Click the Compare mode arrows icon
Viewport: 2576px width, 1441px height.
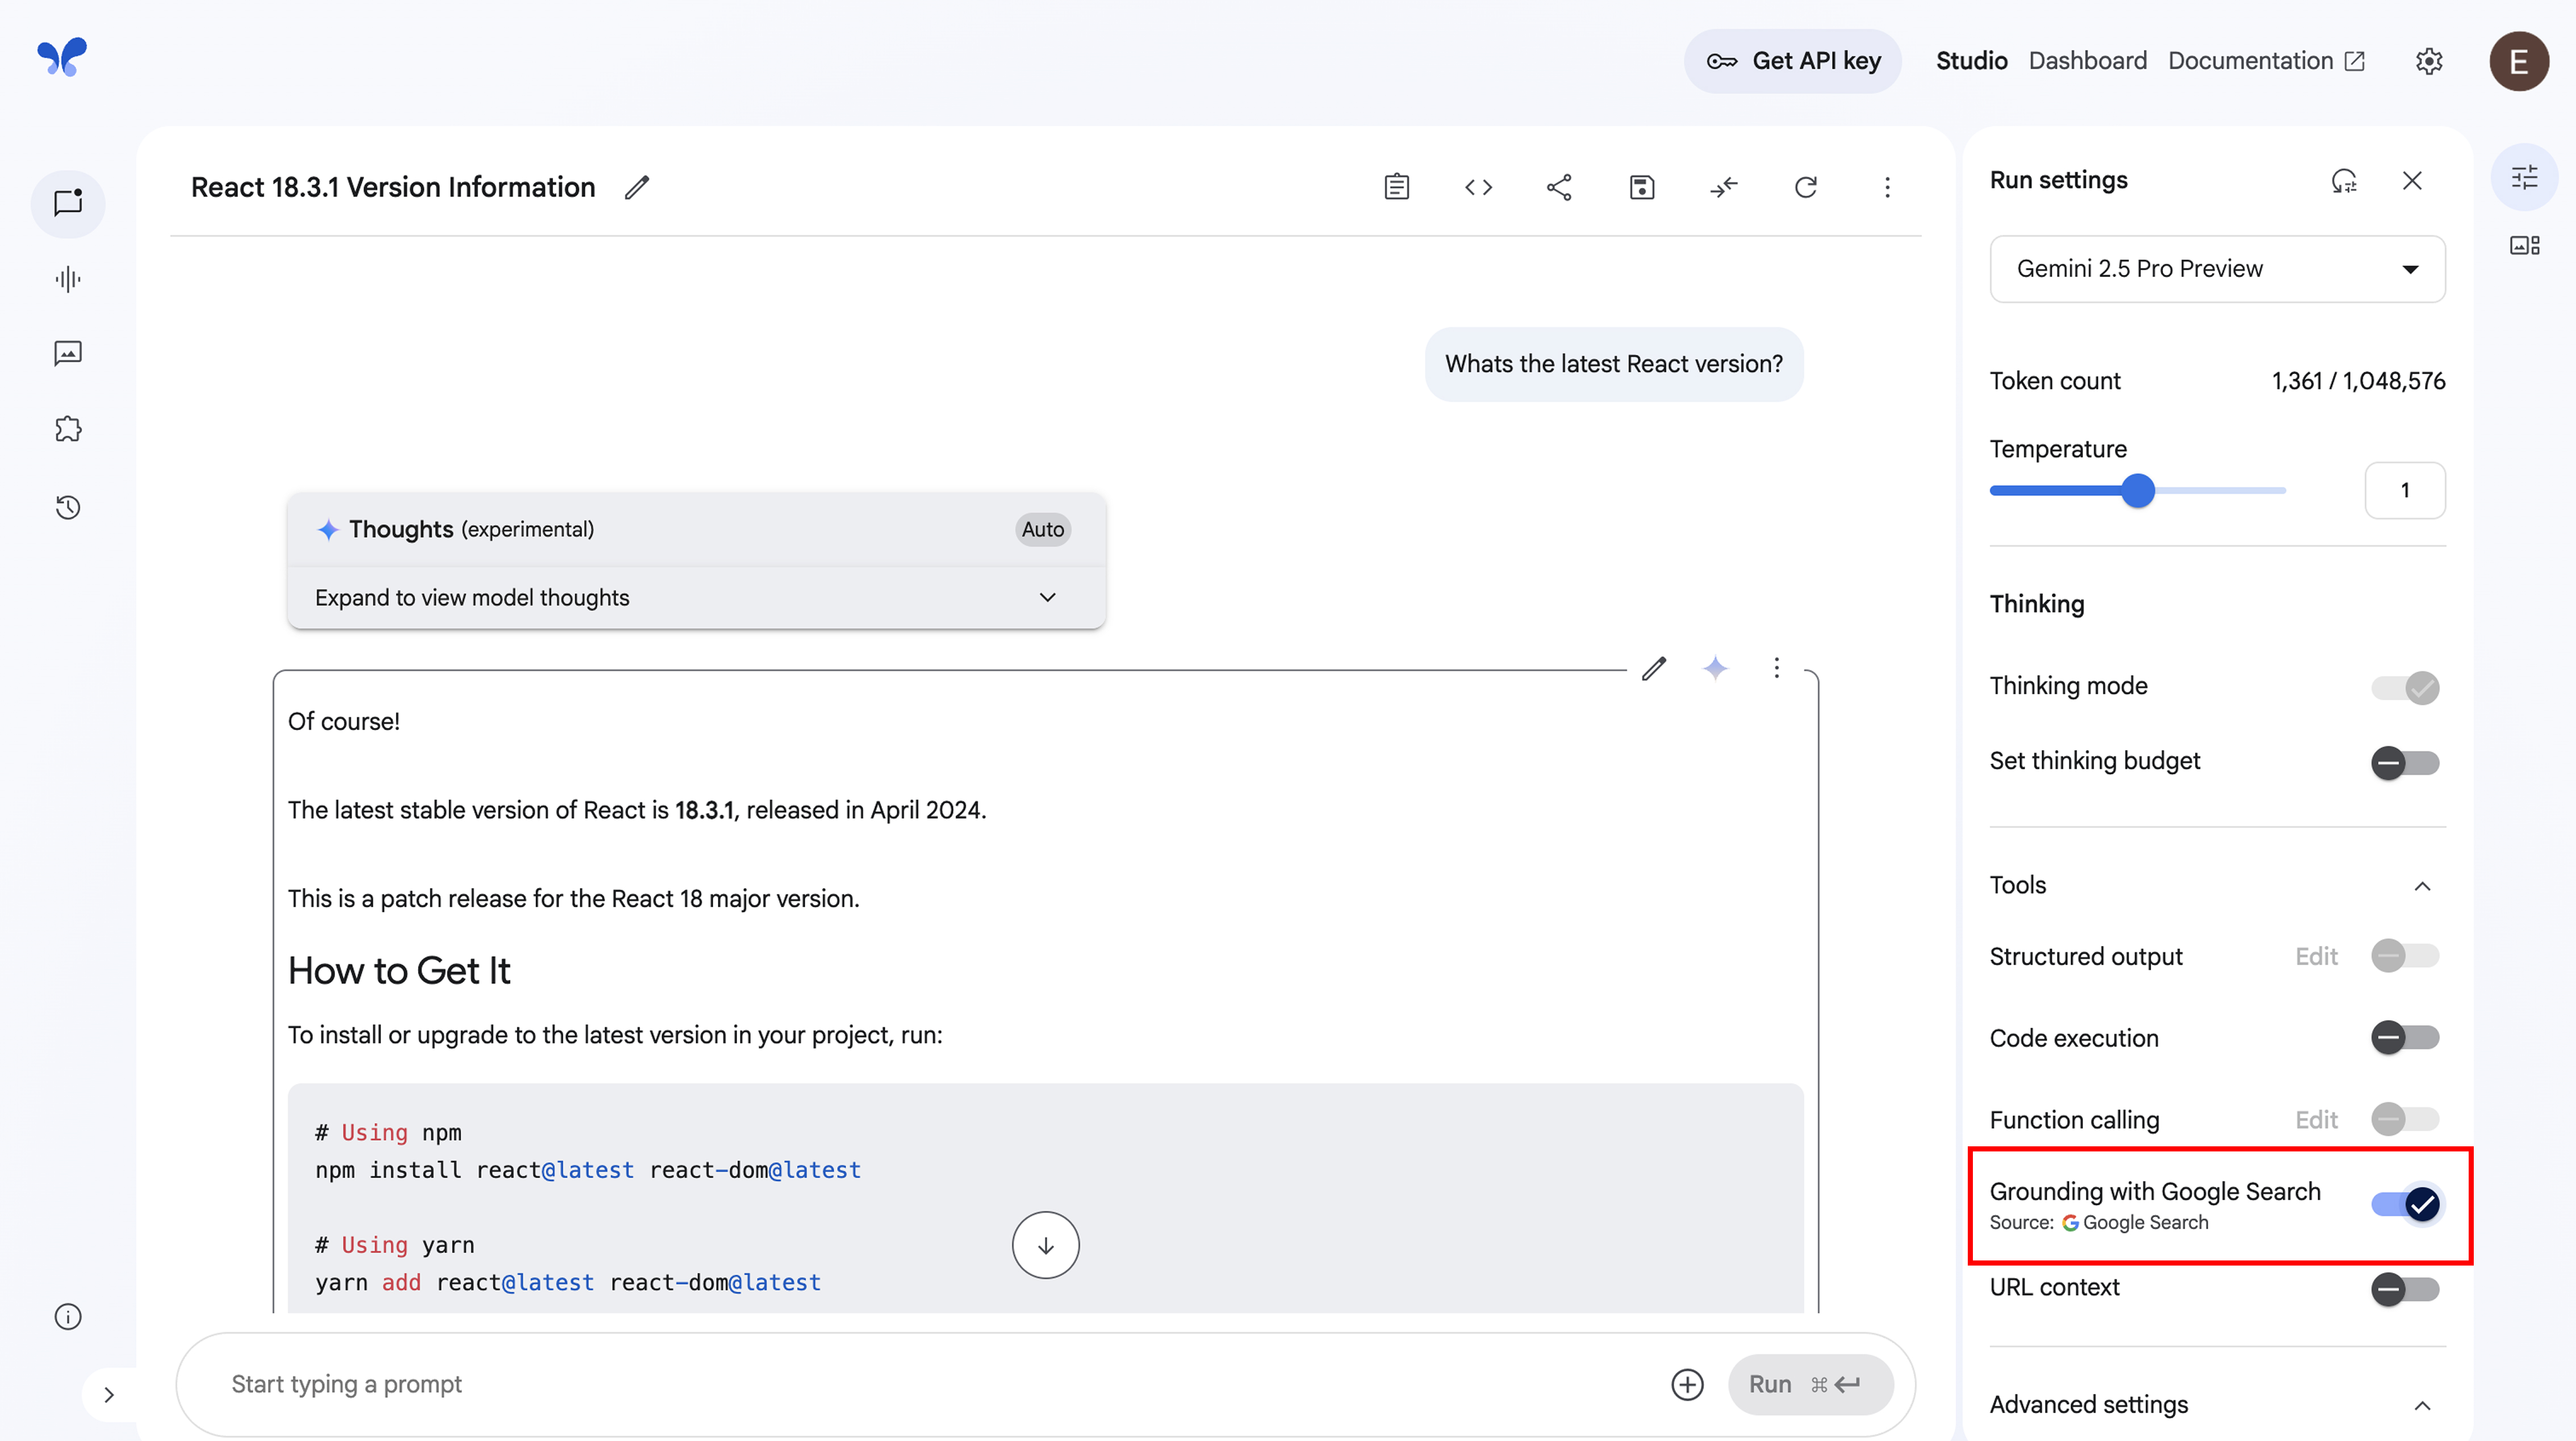point(1724,188)
